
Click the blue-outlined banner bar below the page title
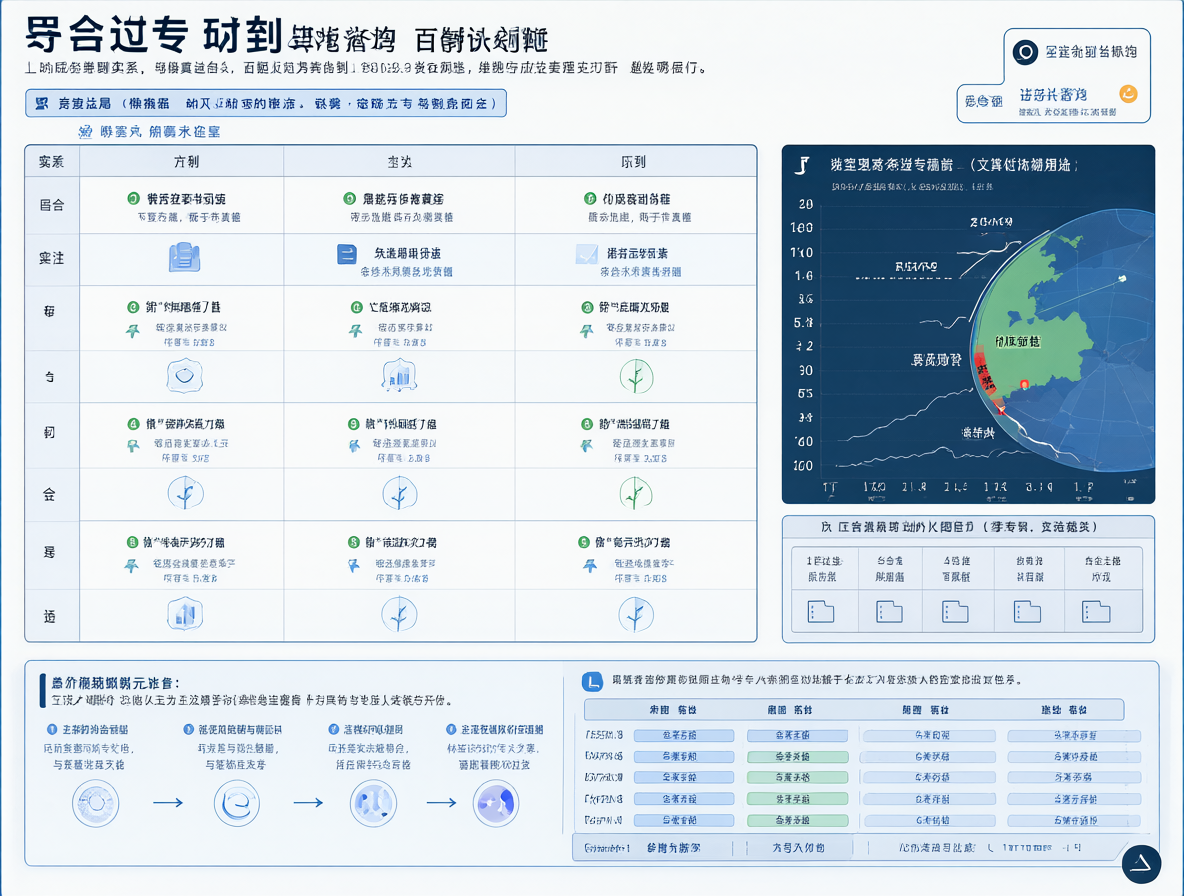(x=266, y=103)
